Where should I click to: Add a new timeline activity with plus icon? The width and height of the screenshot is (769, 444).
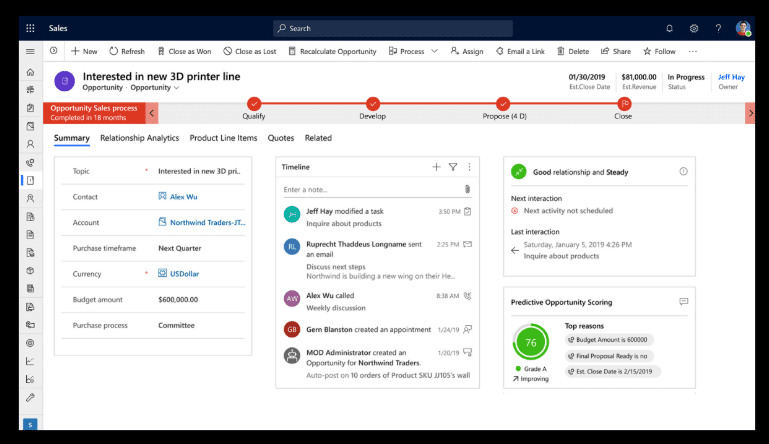[x=436, y=167]
